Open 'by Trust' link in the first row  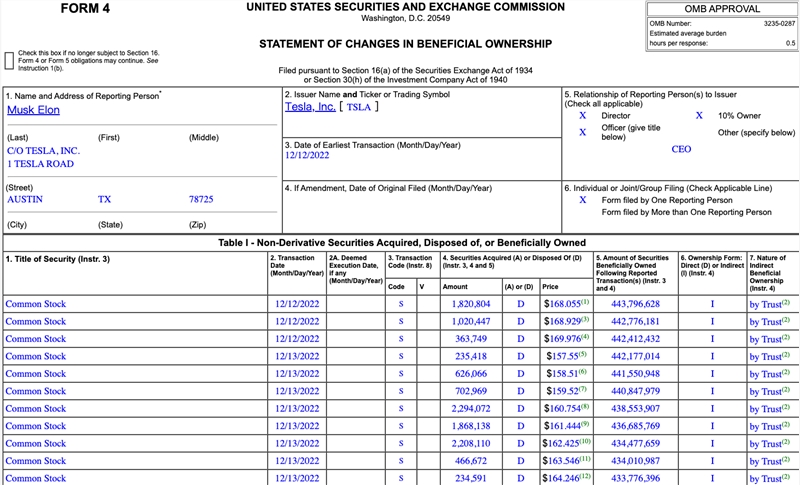coord(765,304)
